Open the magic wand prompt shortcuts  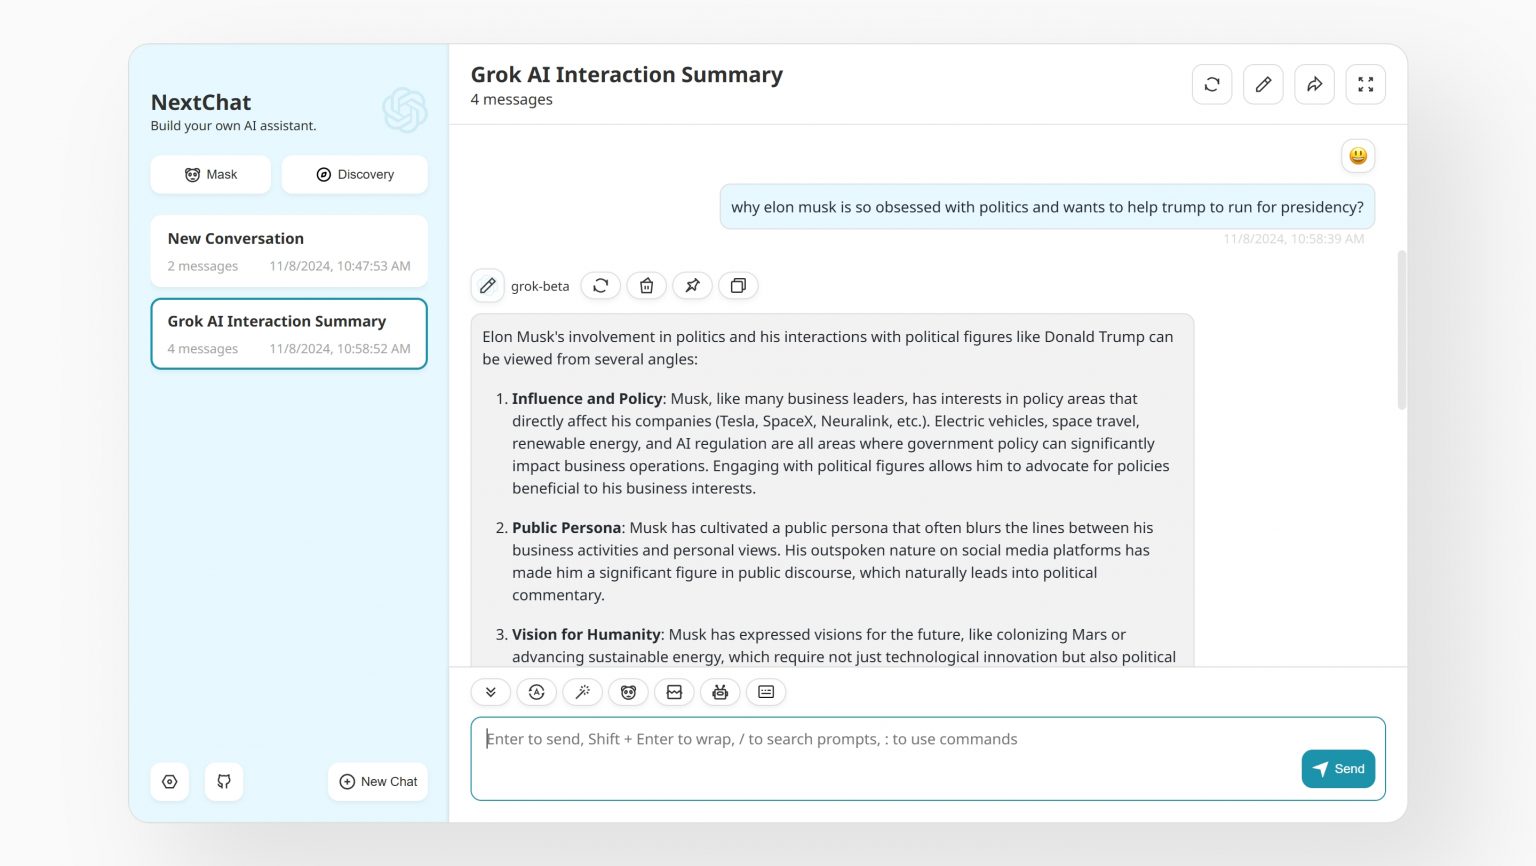(x=583, y=691)
